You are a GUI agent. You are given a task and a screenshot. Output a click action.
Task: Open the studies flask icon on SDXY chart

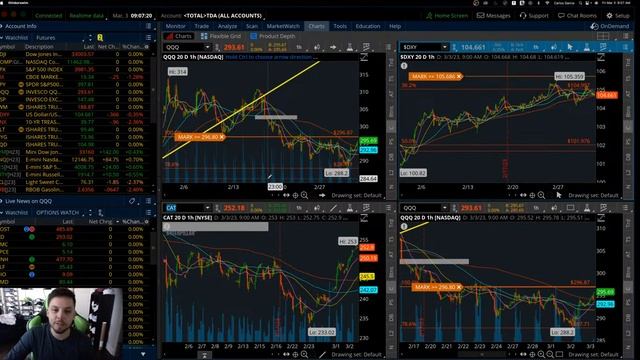(x=587, y=47)
